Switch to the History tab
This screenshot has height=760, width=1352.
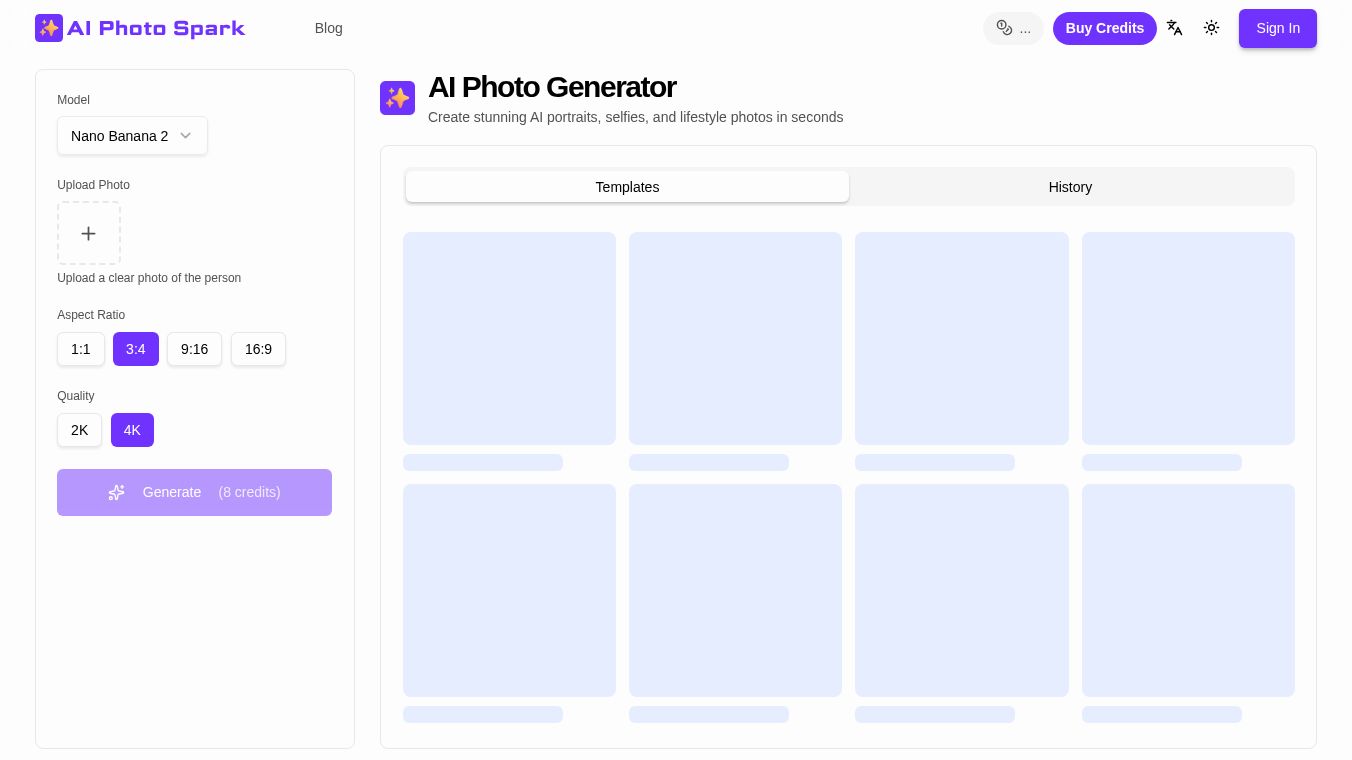click(1070, 187)
